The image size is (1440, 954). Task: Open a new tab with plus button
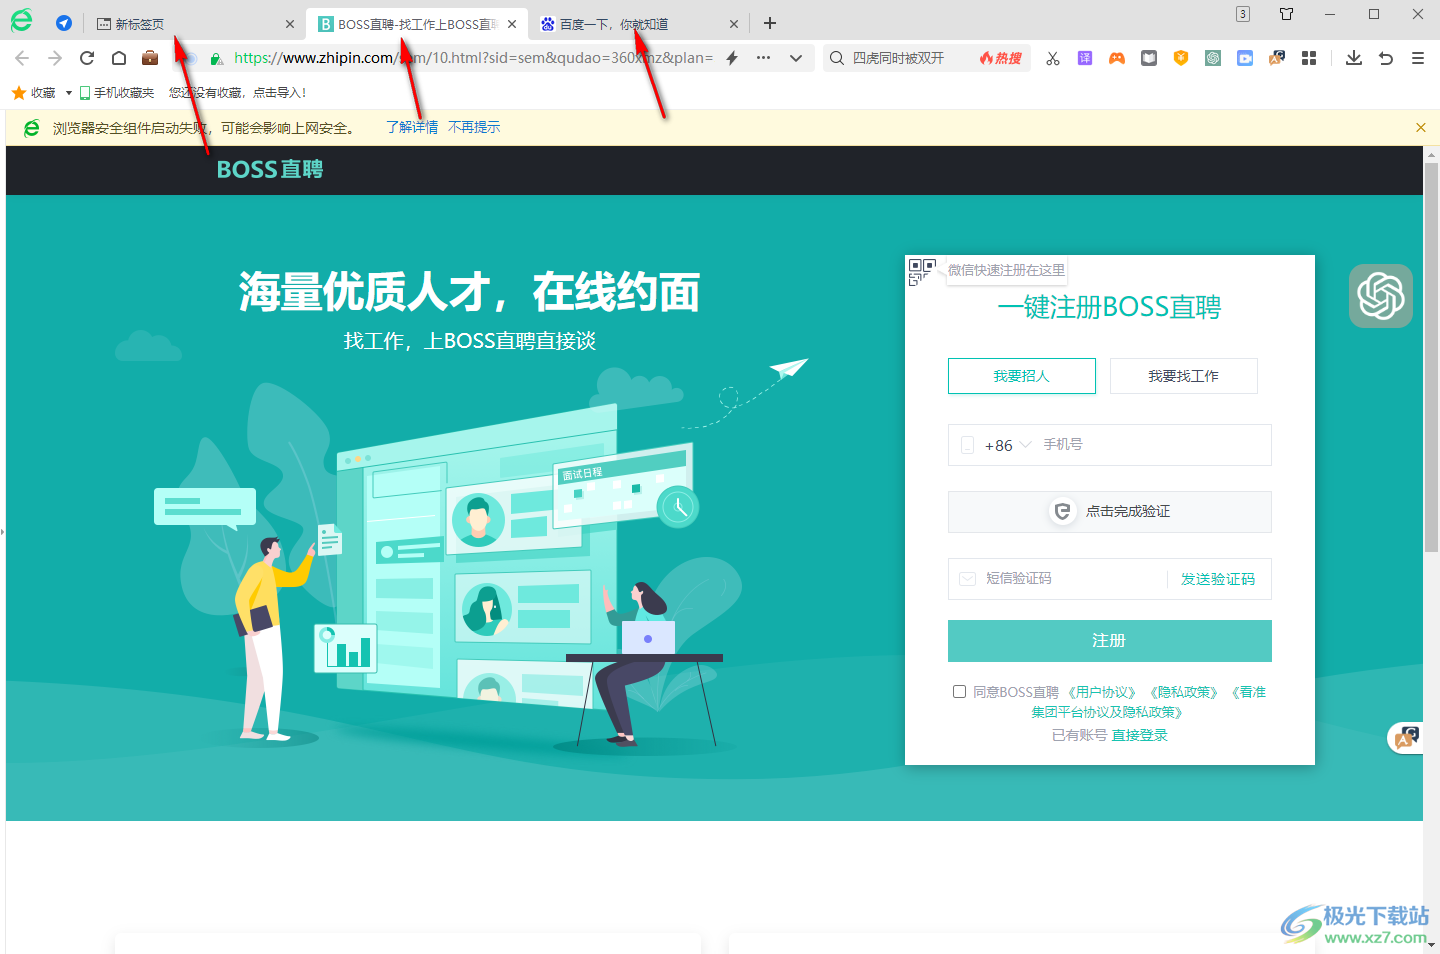[770, 23]
